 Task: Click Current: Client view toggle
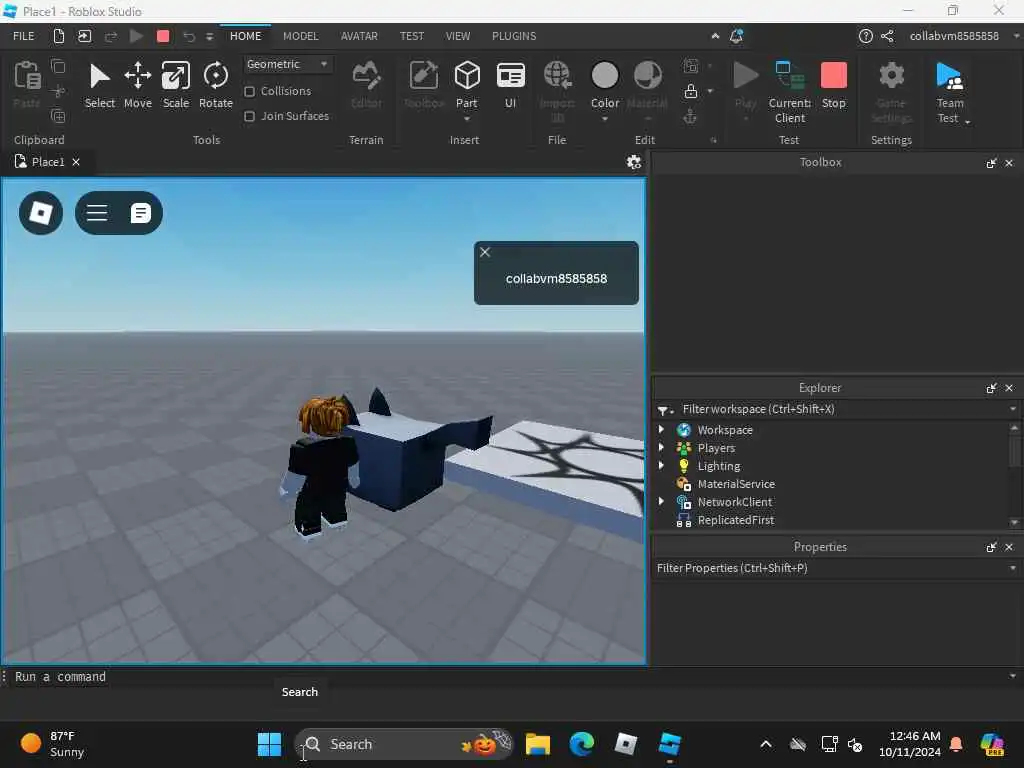click(x=790, y=92)
